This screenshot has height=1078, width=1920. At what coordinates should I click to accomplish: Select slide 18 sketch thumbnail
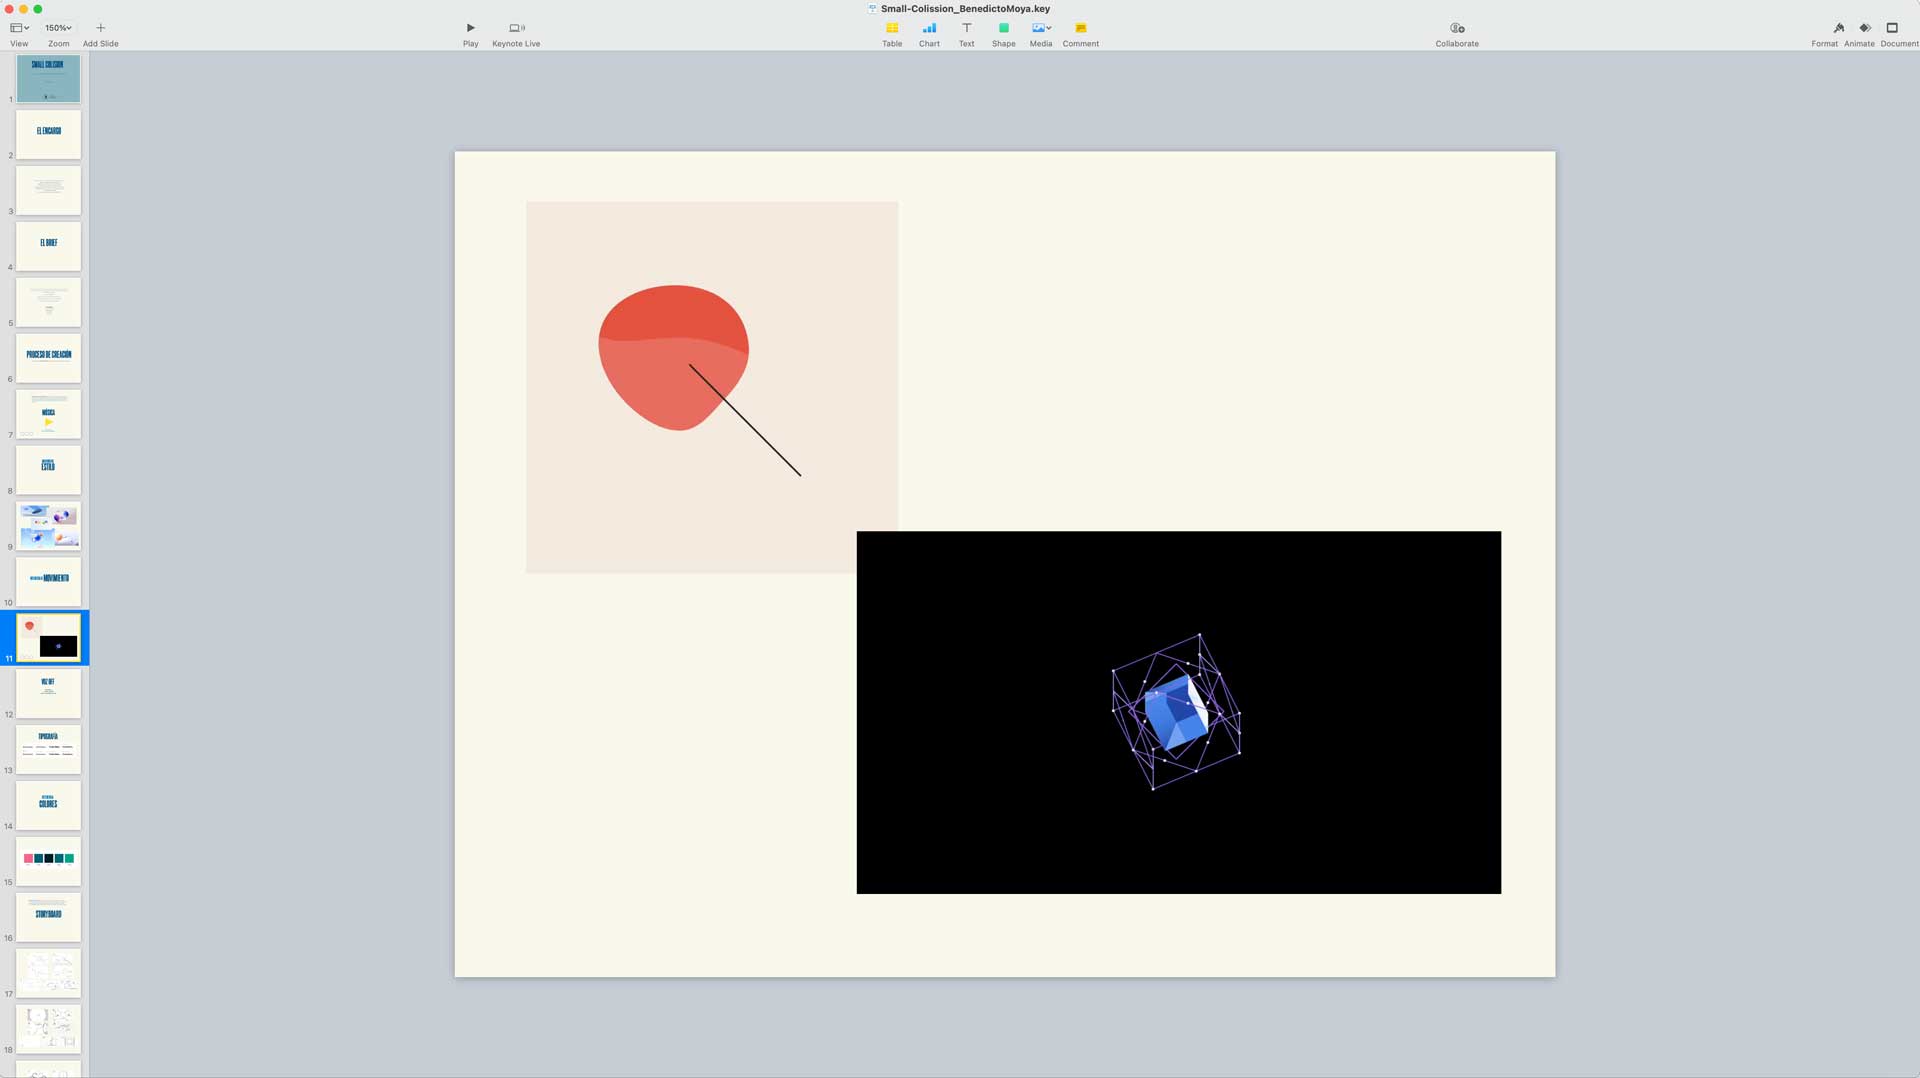[x=48, y=1029]
